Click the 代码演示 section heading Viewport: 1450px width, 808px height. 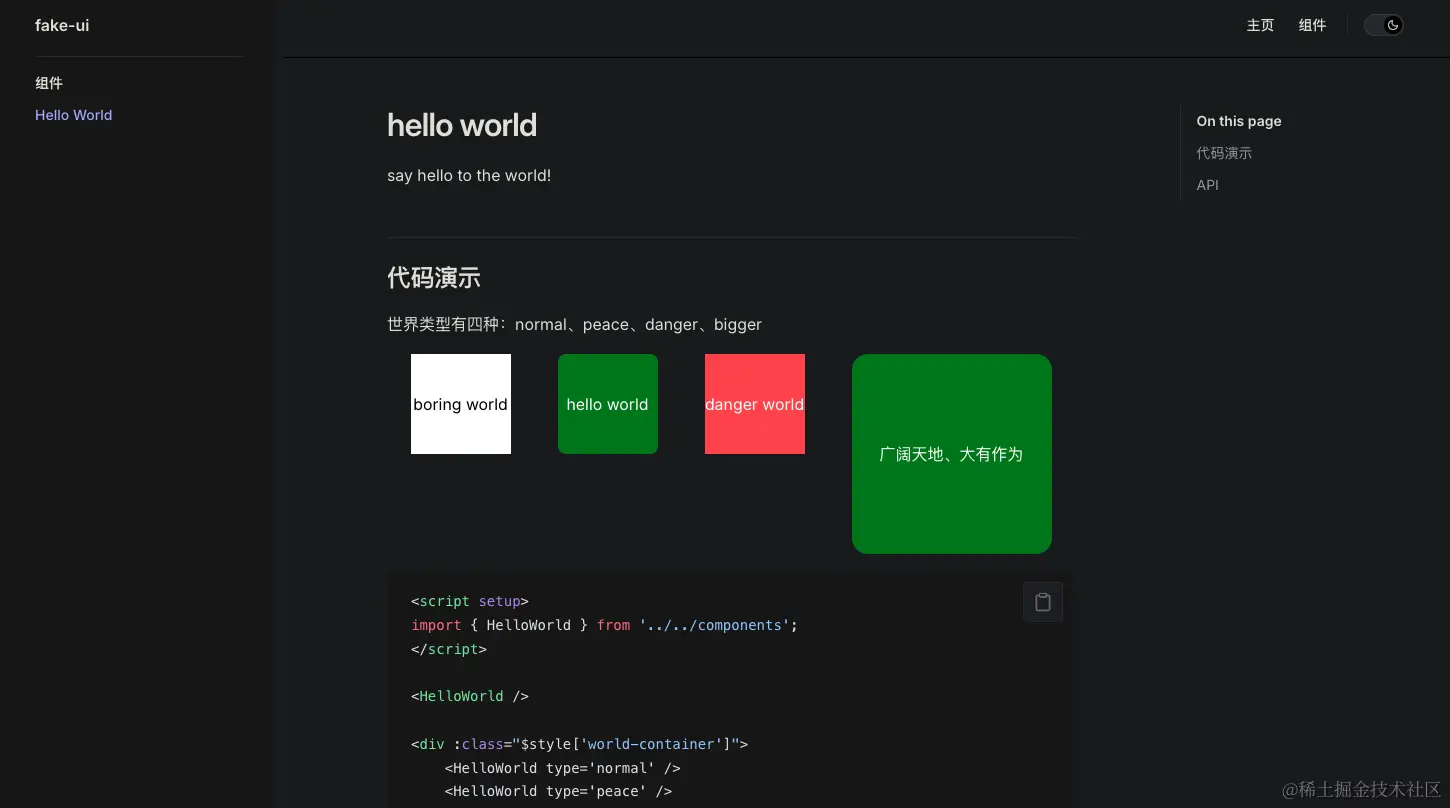[x=434, y=278]
